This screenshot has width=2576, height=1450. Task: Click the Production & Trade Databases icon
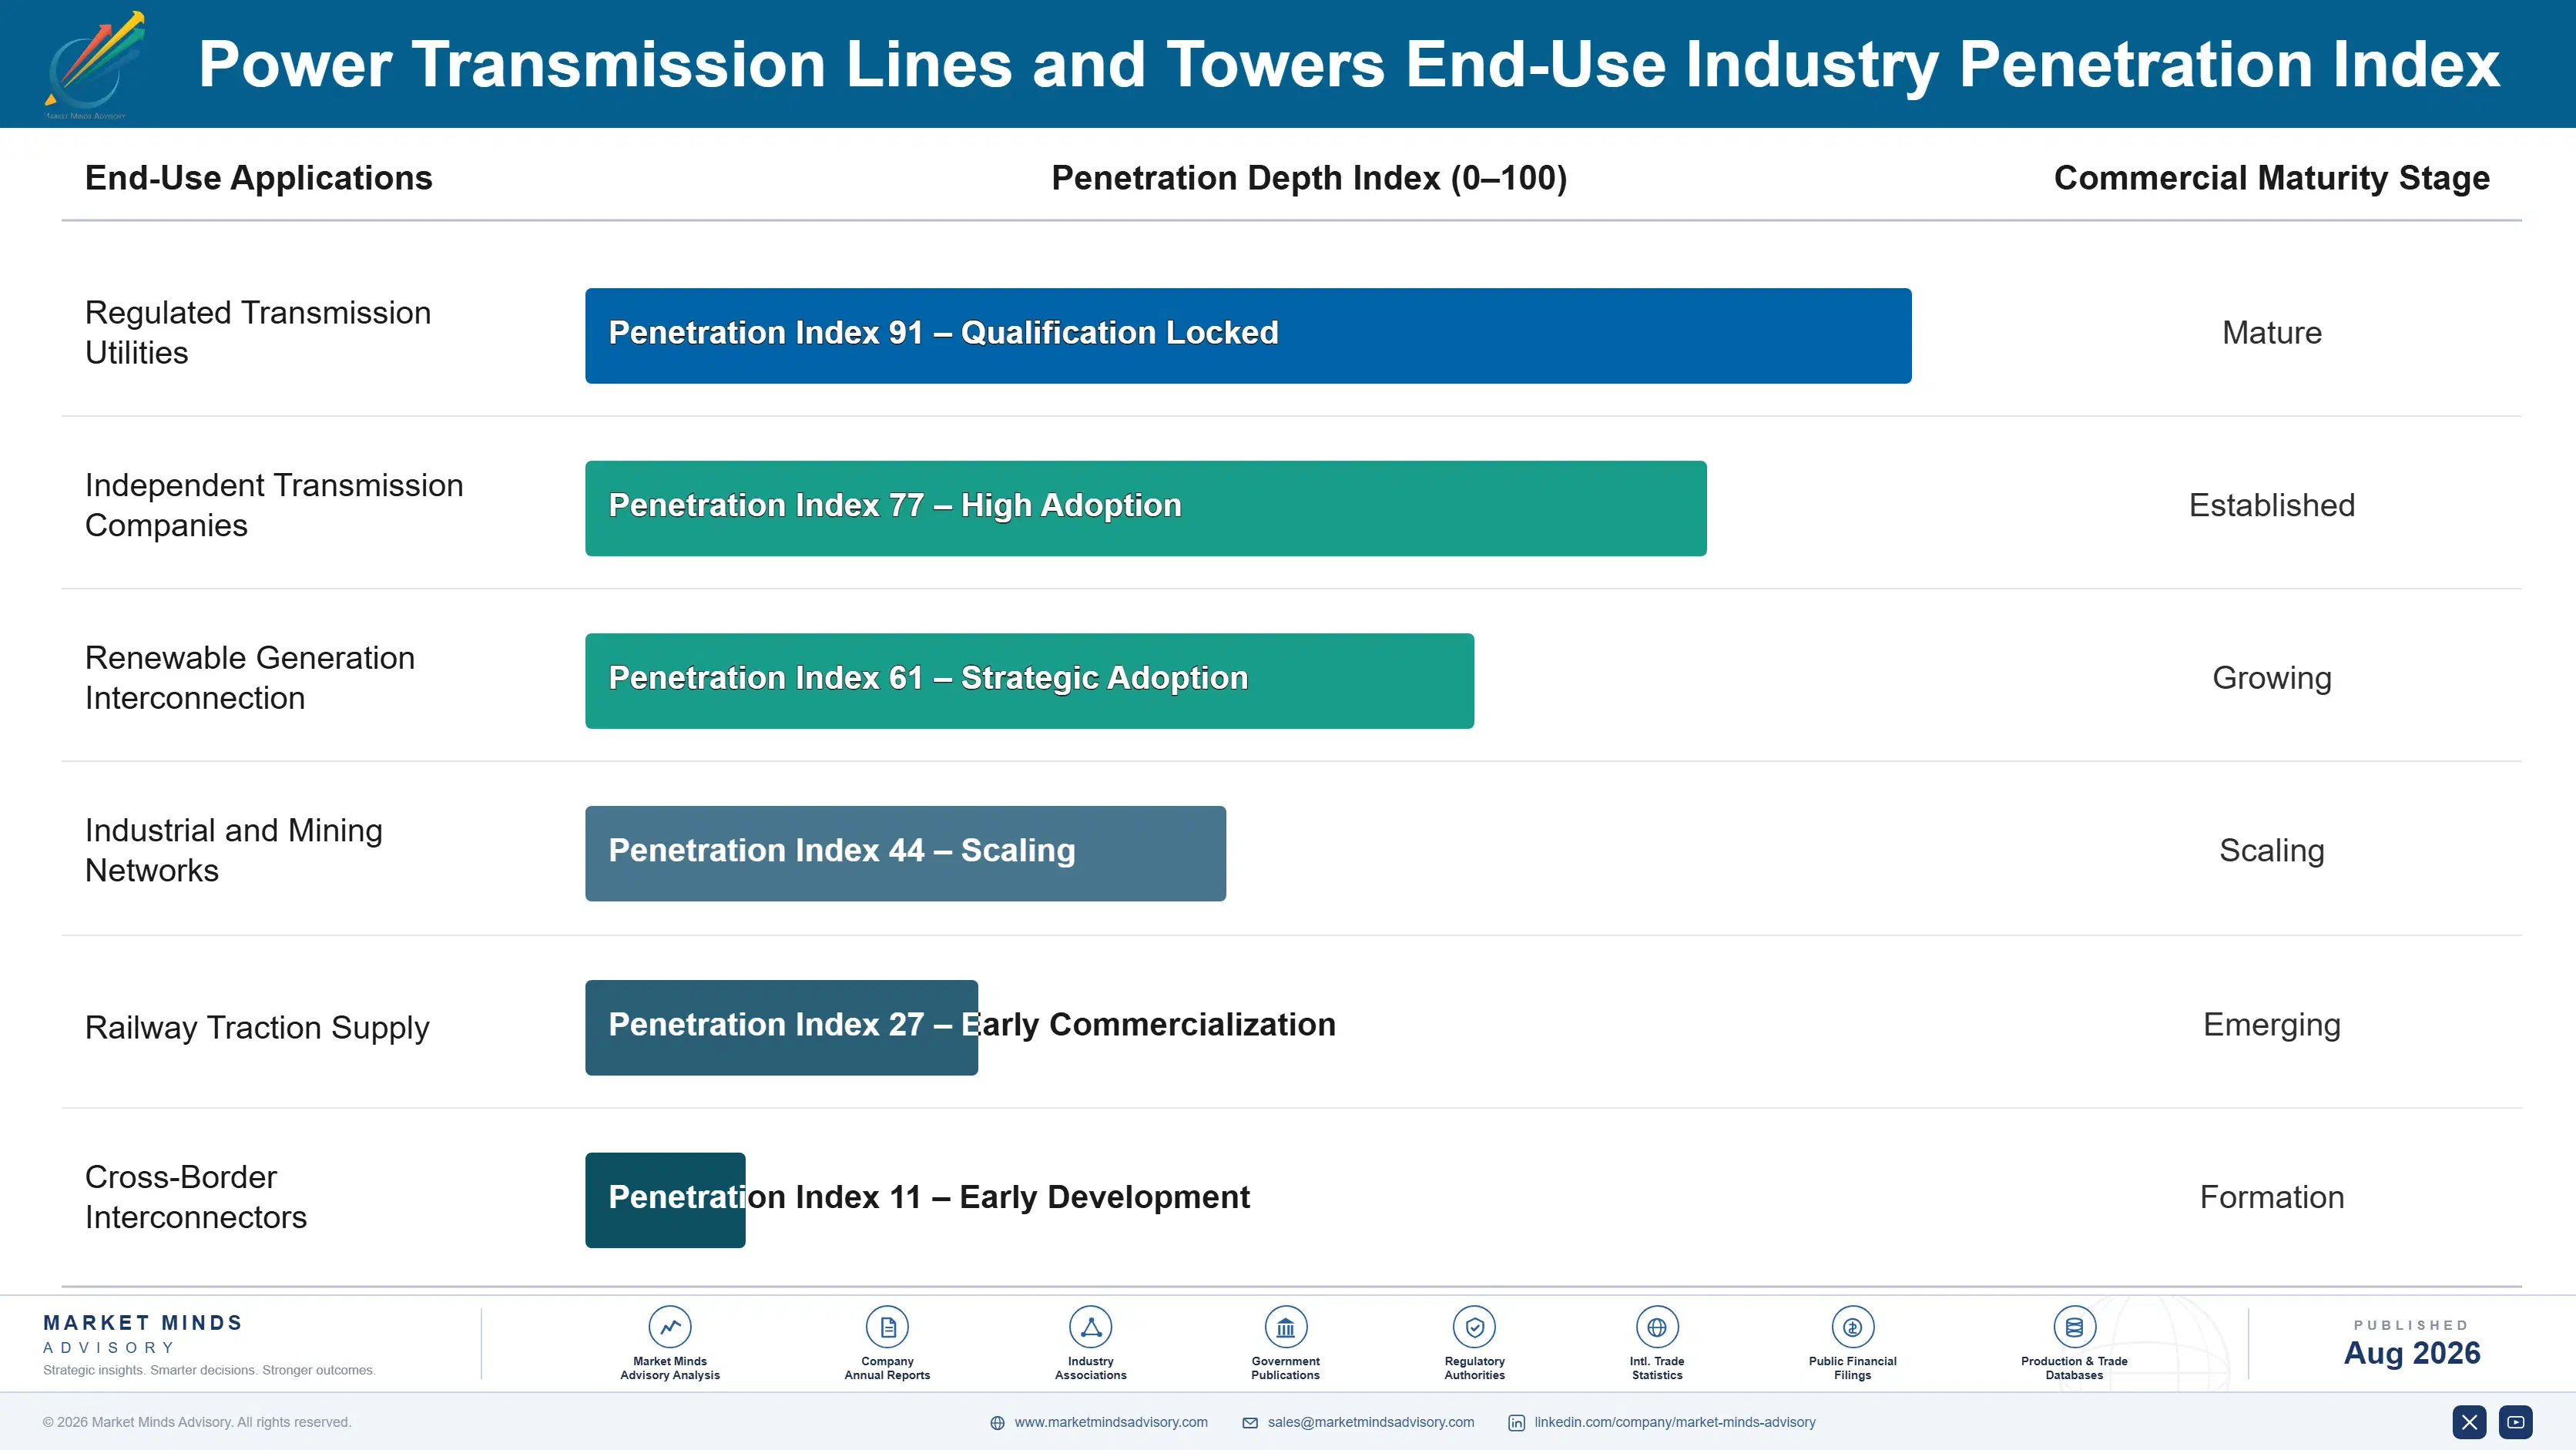(2074, 1327)
